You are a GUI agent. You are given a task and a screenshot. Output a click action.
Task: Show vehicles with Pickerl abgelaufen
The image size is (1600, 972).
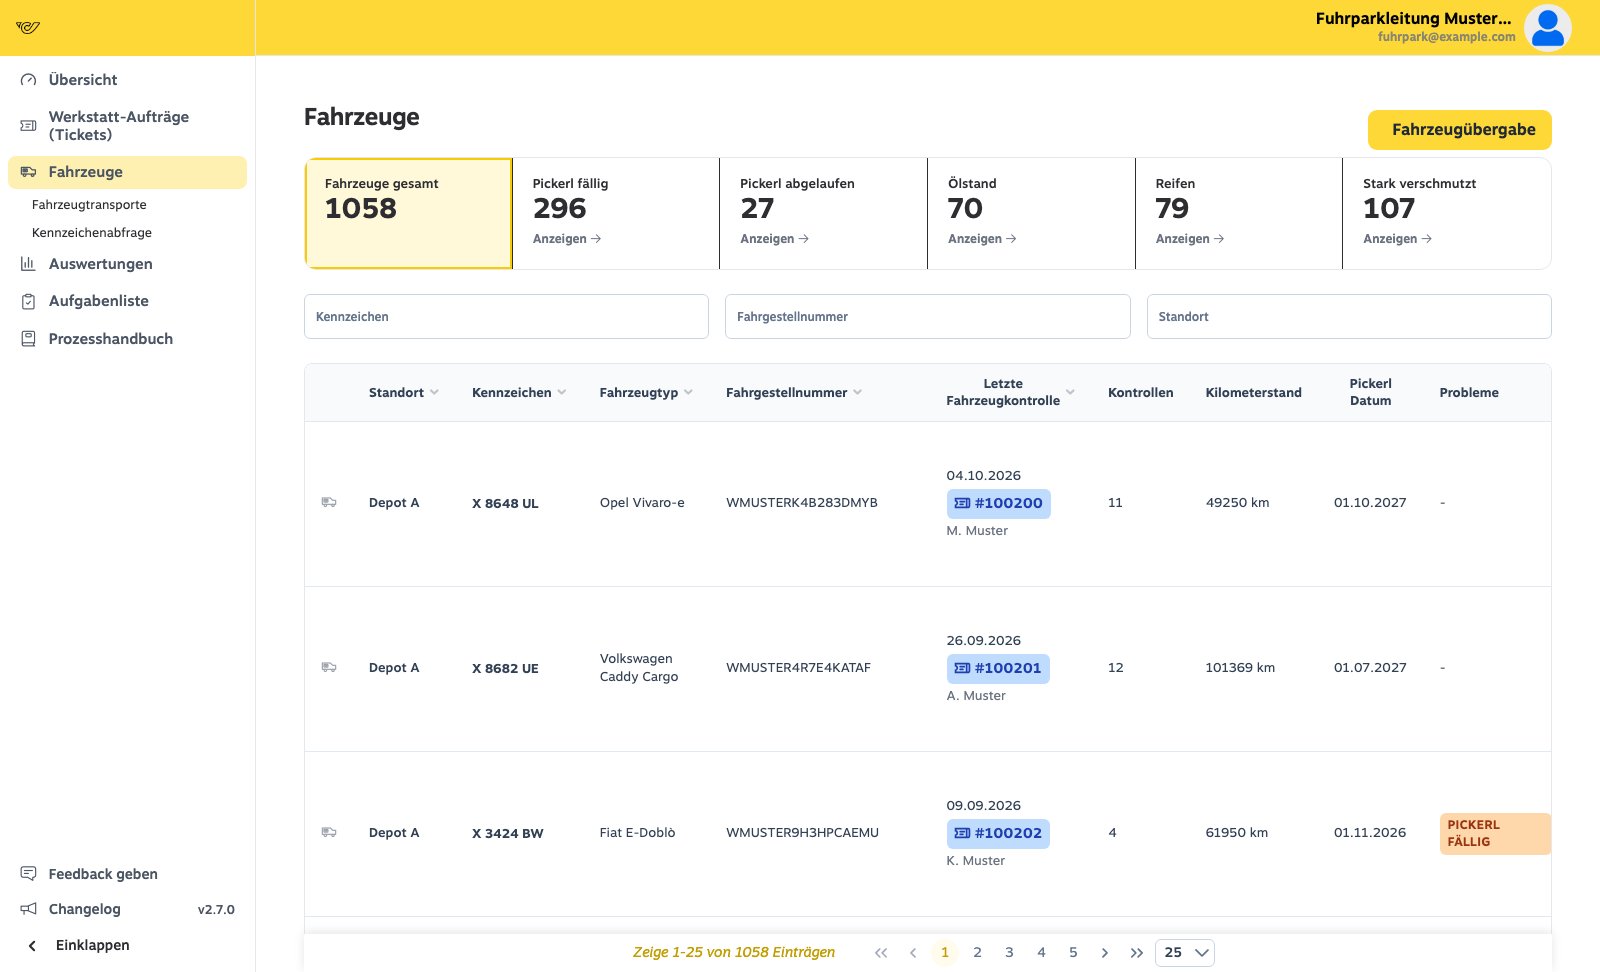click(x=774, y=239)
